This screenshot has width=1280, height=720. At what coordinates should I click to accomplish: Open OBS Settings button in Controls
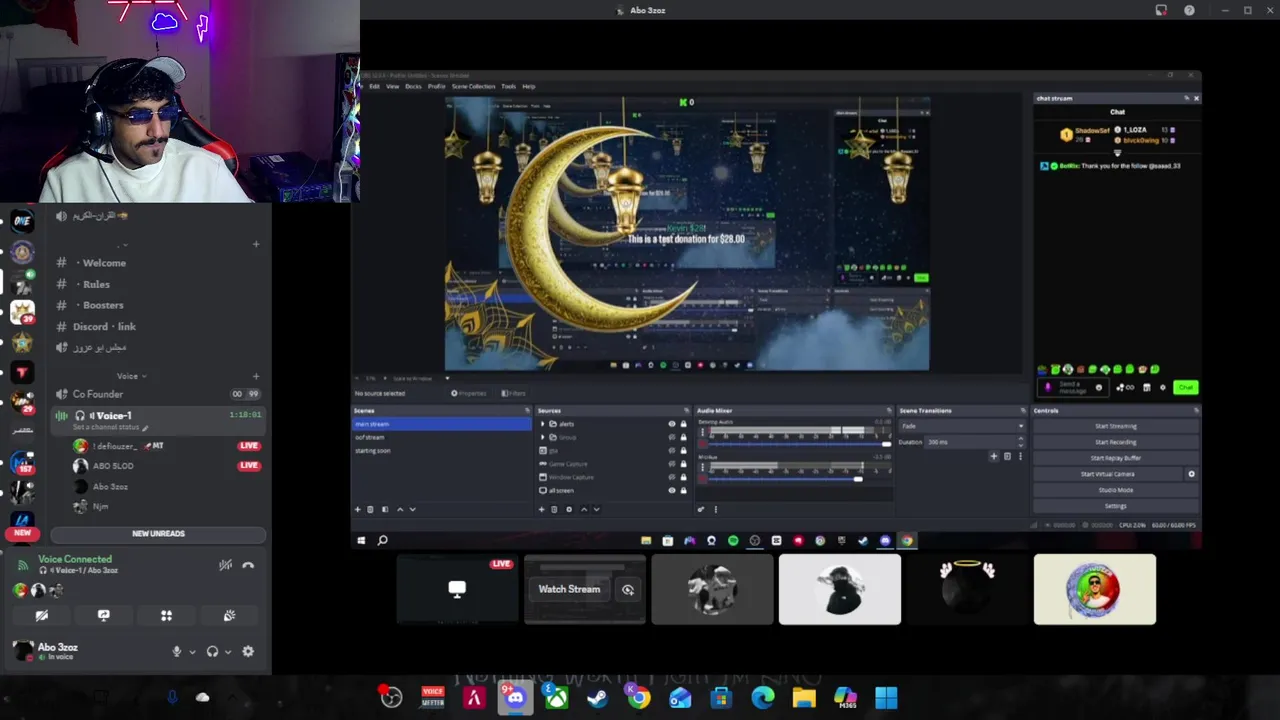(x=1115, y=506)
